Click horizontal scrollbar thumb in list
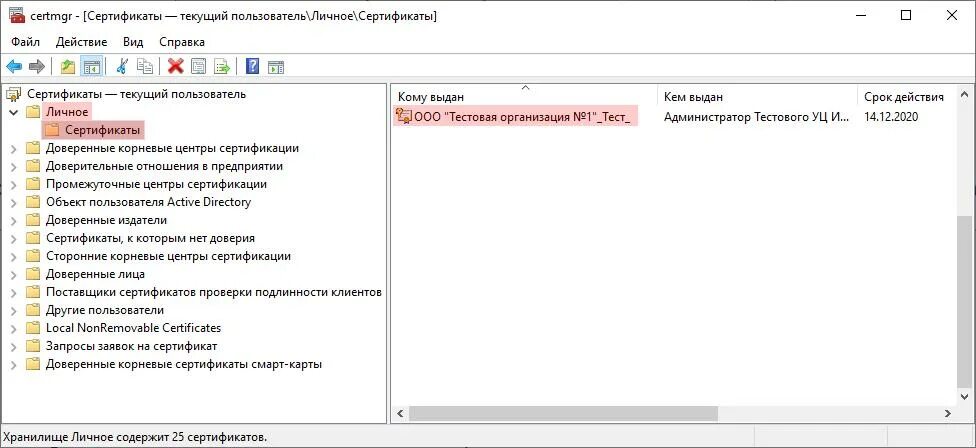The image size is (976, 448). [563, 414]
